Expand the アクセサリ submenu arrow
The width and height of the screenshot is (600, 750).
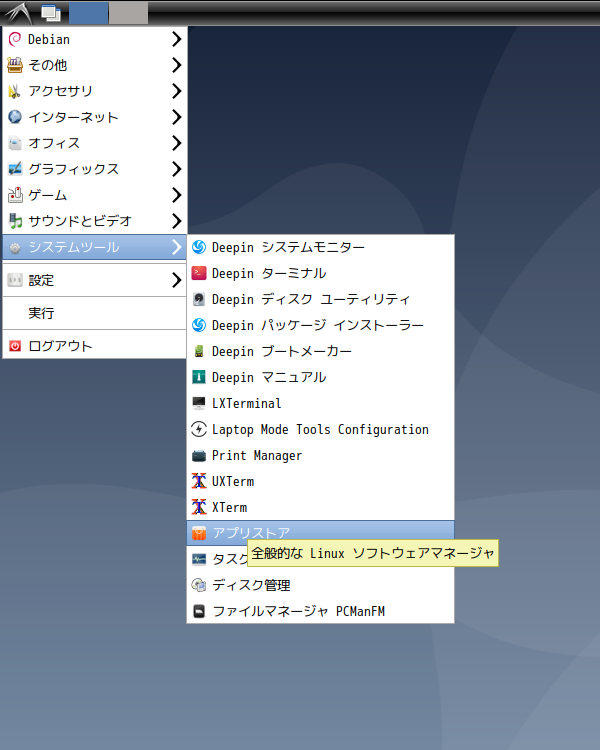click(x=177, y=91)
